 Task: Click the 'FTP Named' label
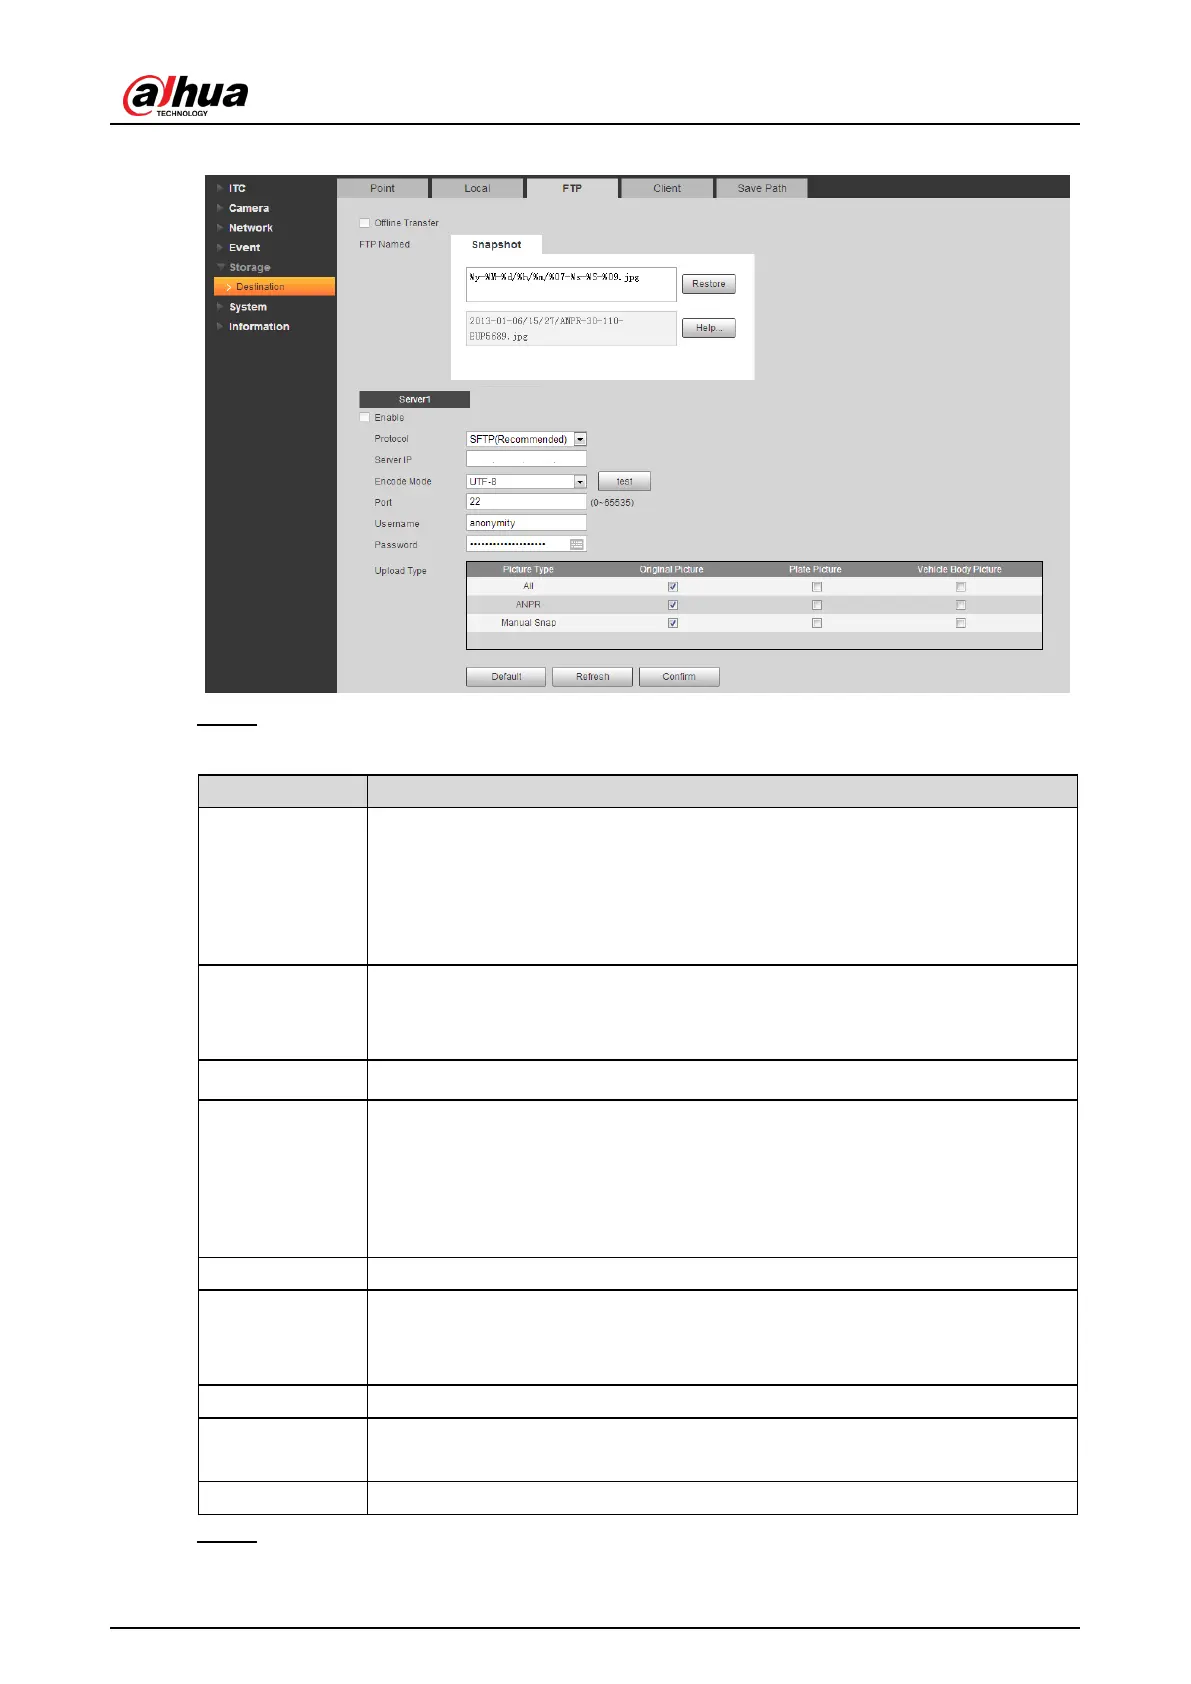coord(385,244)
